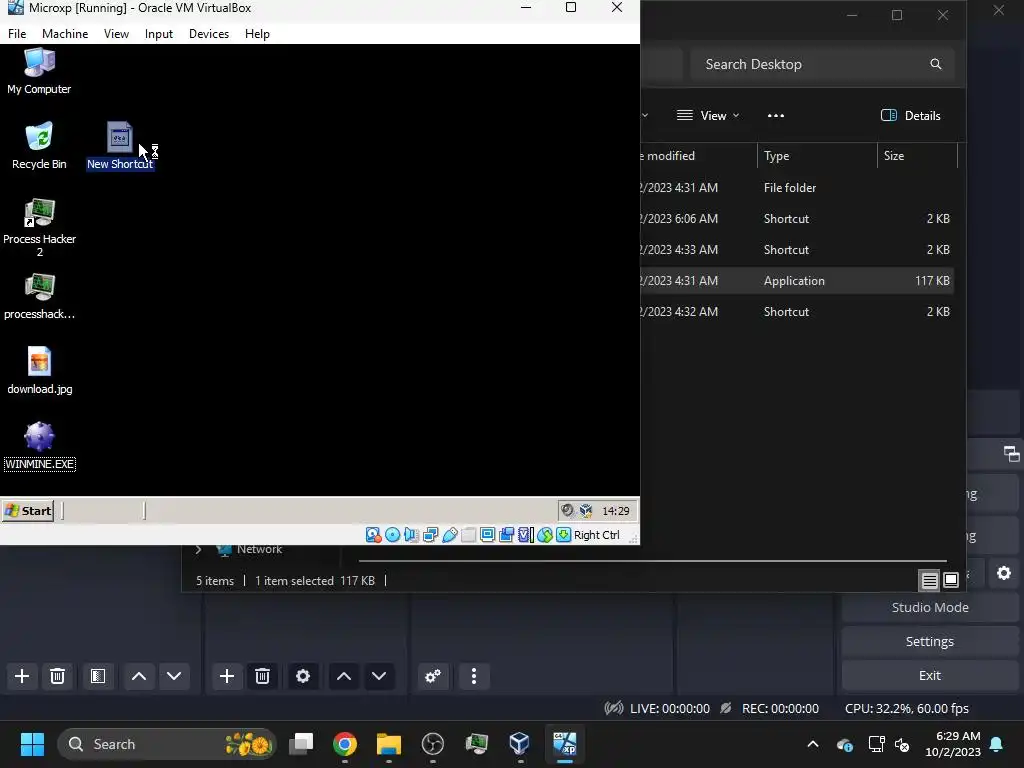
Task: Open Google Chrome from the taskbar
Action: click(345, 744)
